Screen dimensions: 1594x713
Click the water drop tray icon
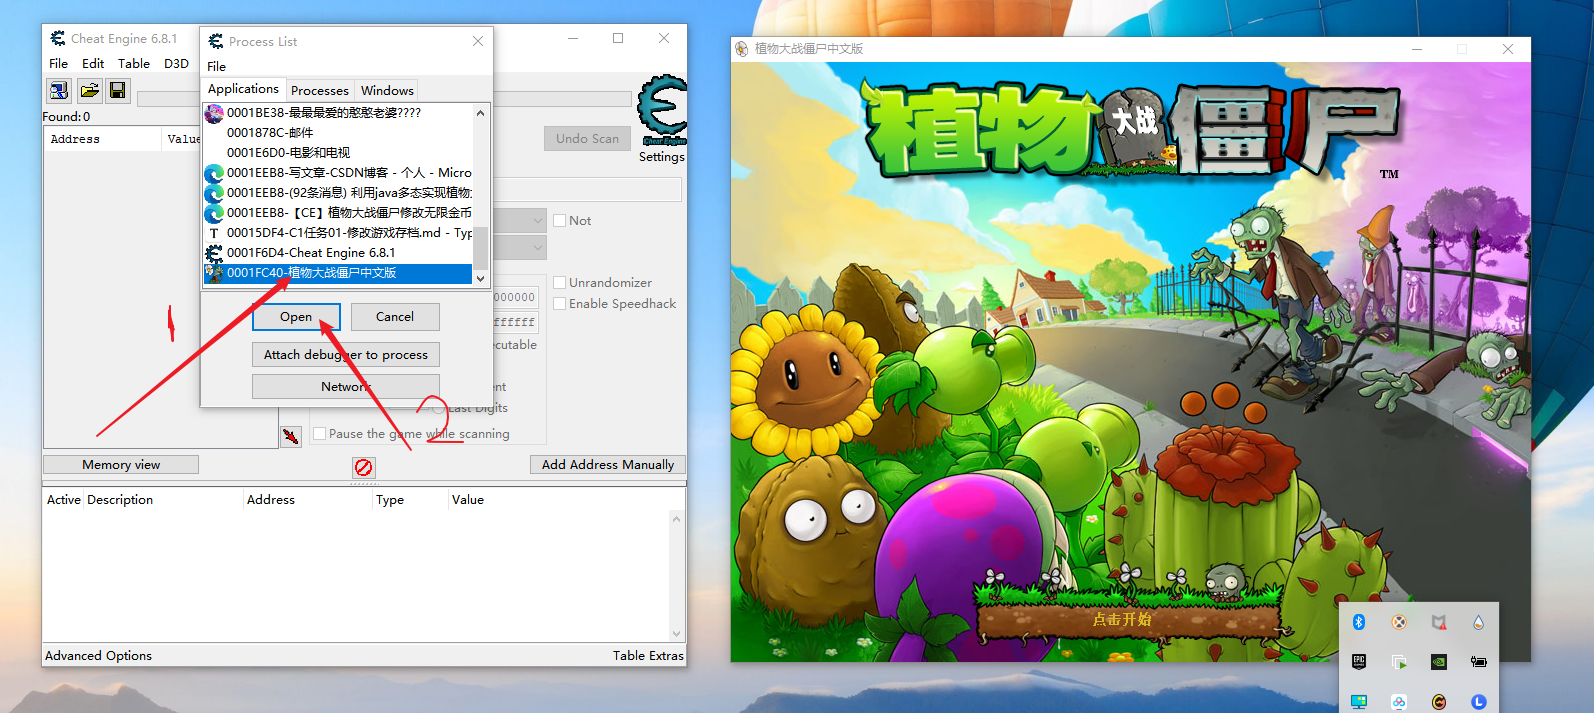click(1478, 622)
